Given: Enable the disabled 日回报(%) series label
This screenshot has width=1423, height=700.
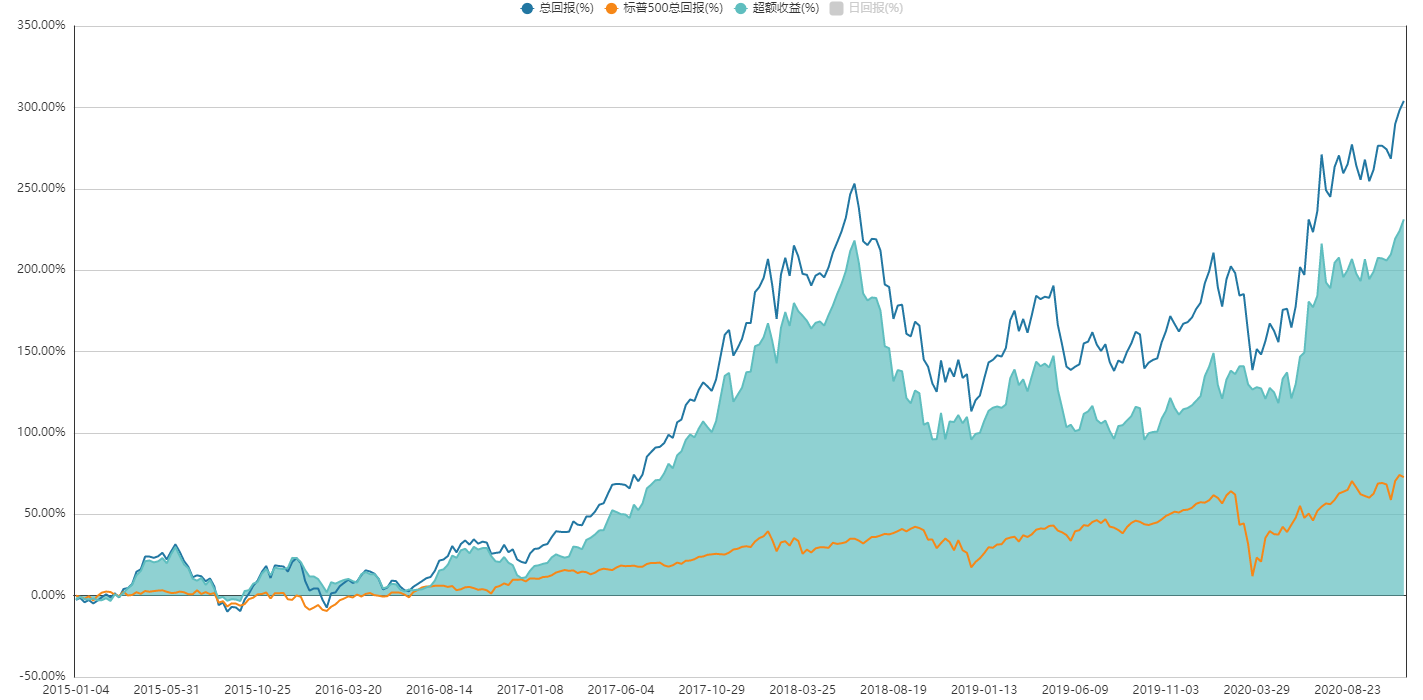Looking at the screenshot, I should pos(875,8).
